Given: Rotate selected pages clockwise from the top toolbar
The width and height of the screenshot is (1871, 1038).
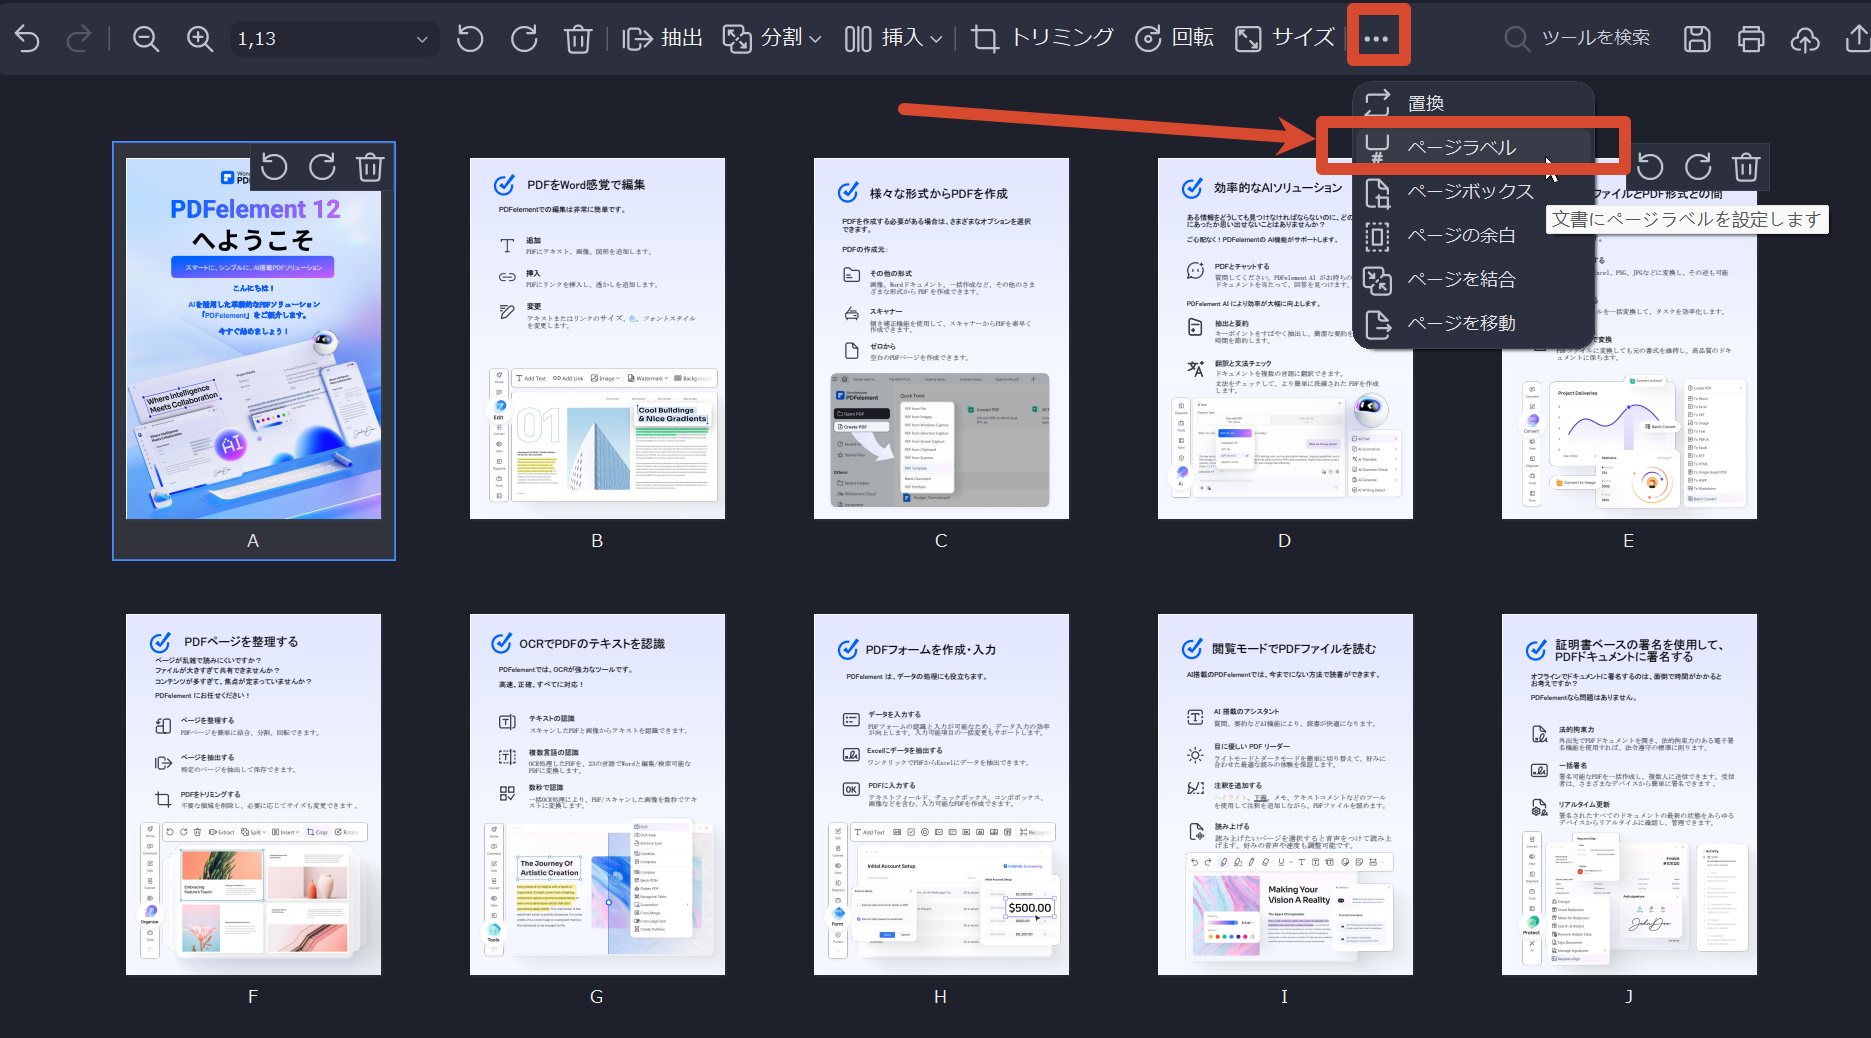Looking at the screenshot, I should coord(524,39).
